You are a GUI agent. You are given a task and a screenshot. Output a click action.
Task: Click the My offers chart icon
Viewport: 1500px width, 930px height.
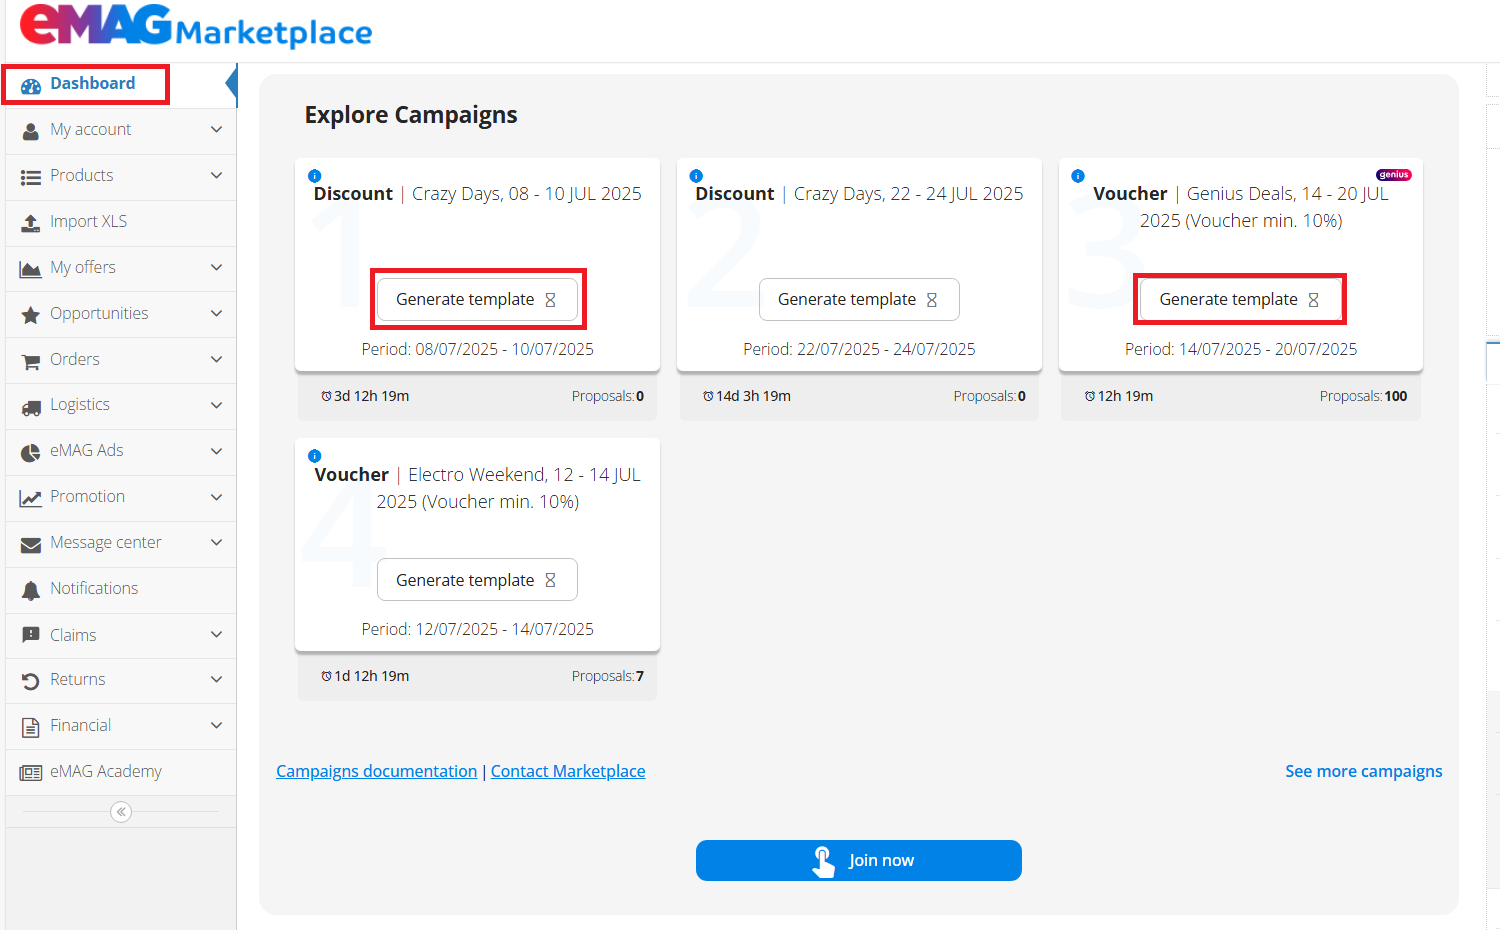coord(31,269)
